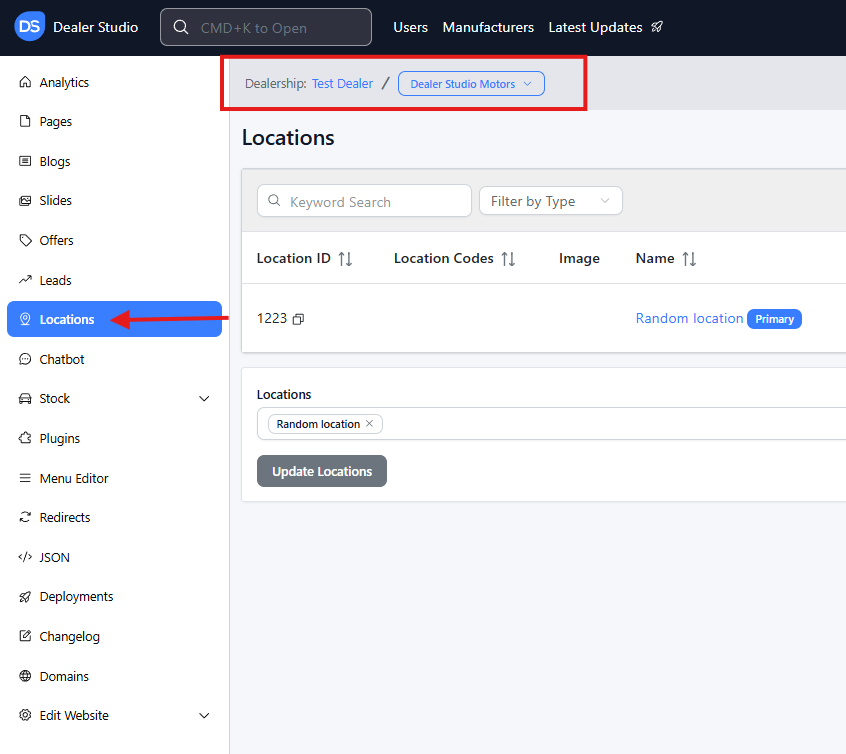Click the CMD+K to Open search box

tap(266, 27)
